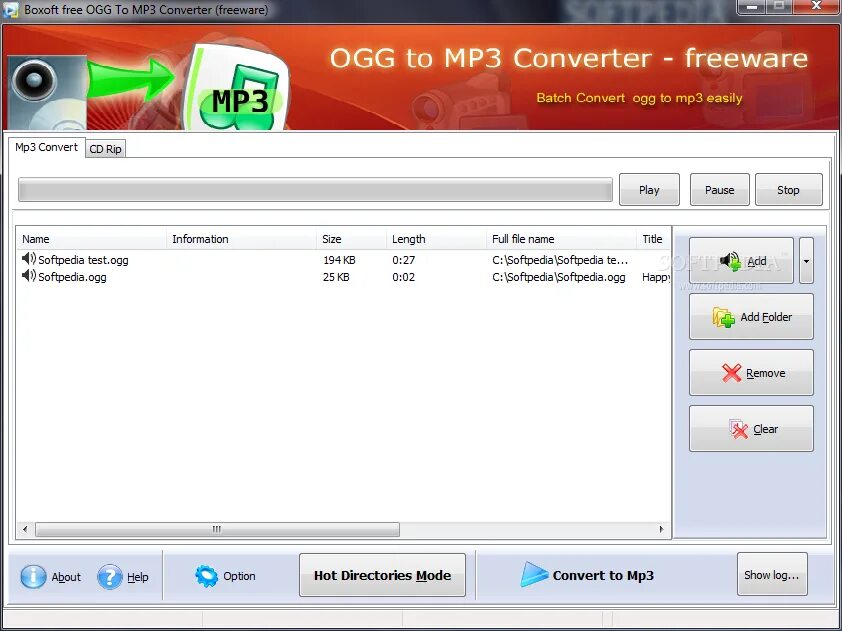Remove the selected file from list
842x631 pixels.
click(x=751, y=373)
